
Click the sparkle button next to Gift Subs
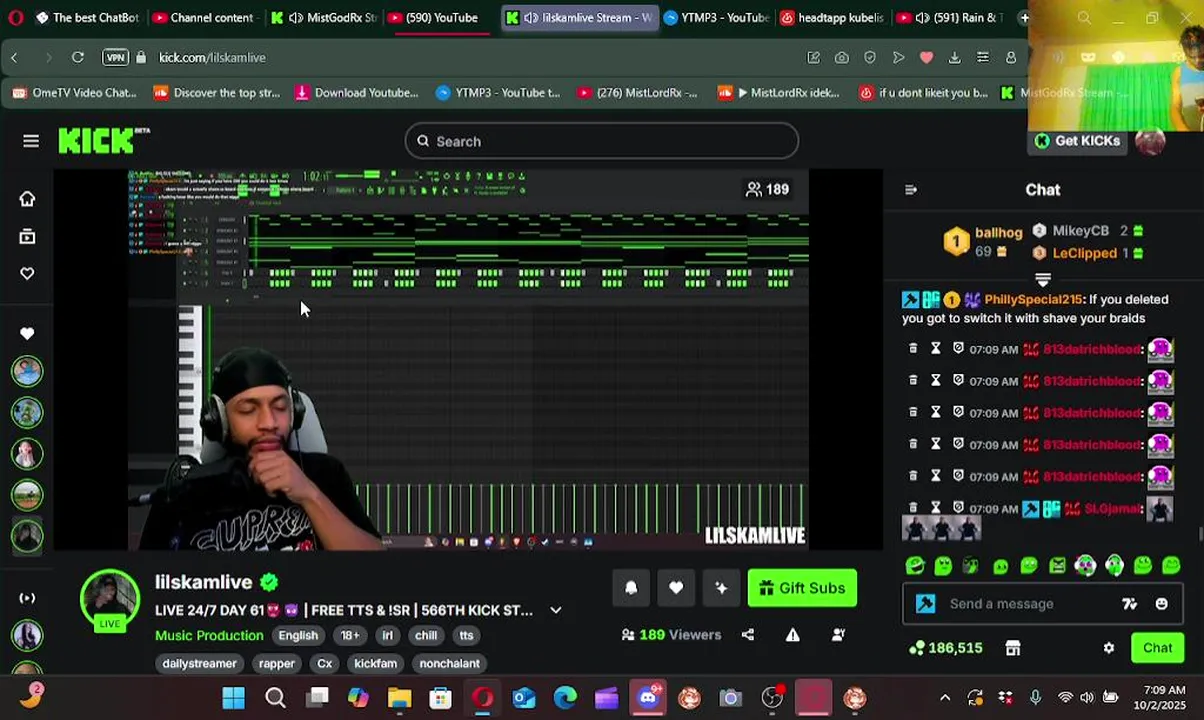tap(721, 588)
